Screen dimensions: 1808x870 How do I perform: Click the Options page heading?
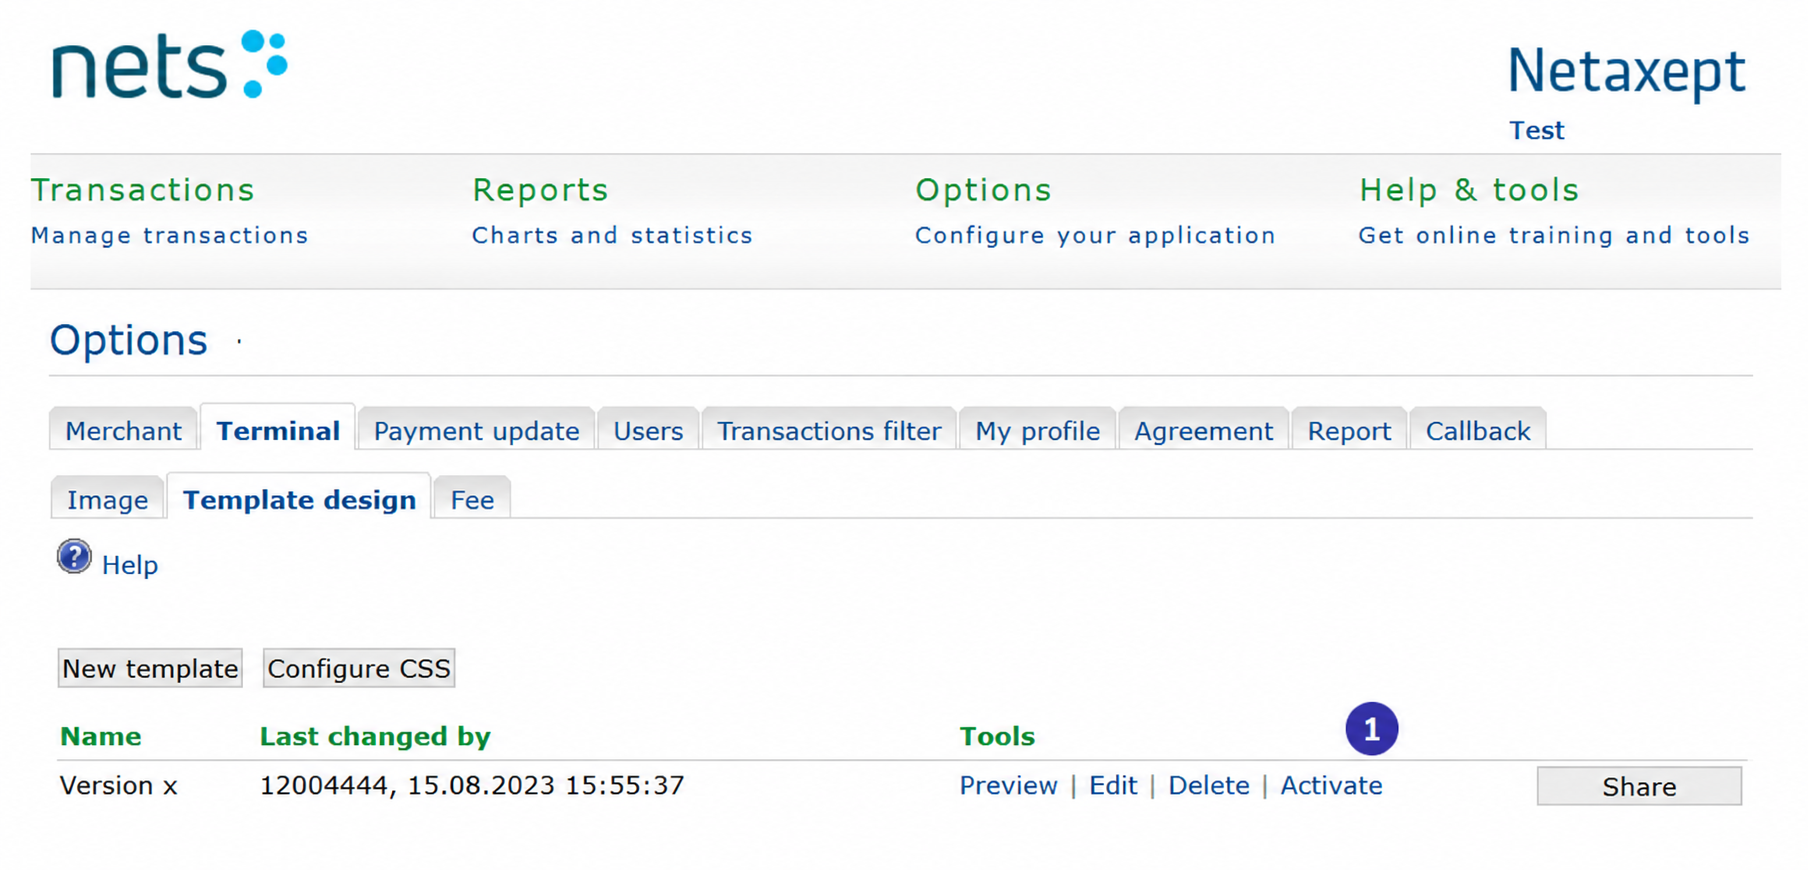[x=129, y=340]
